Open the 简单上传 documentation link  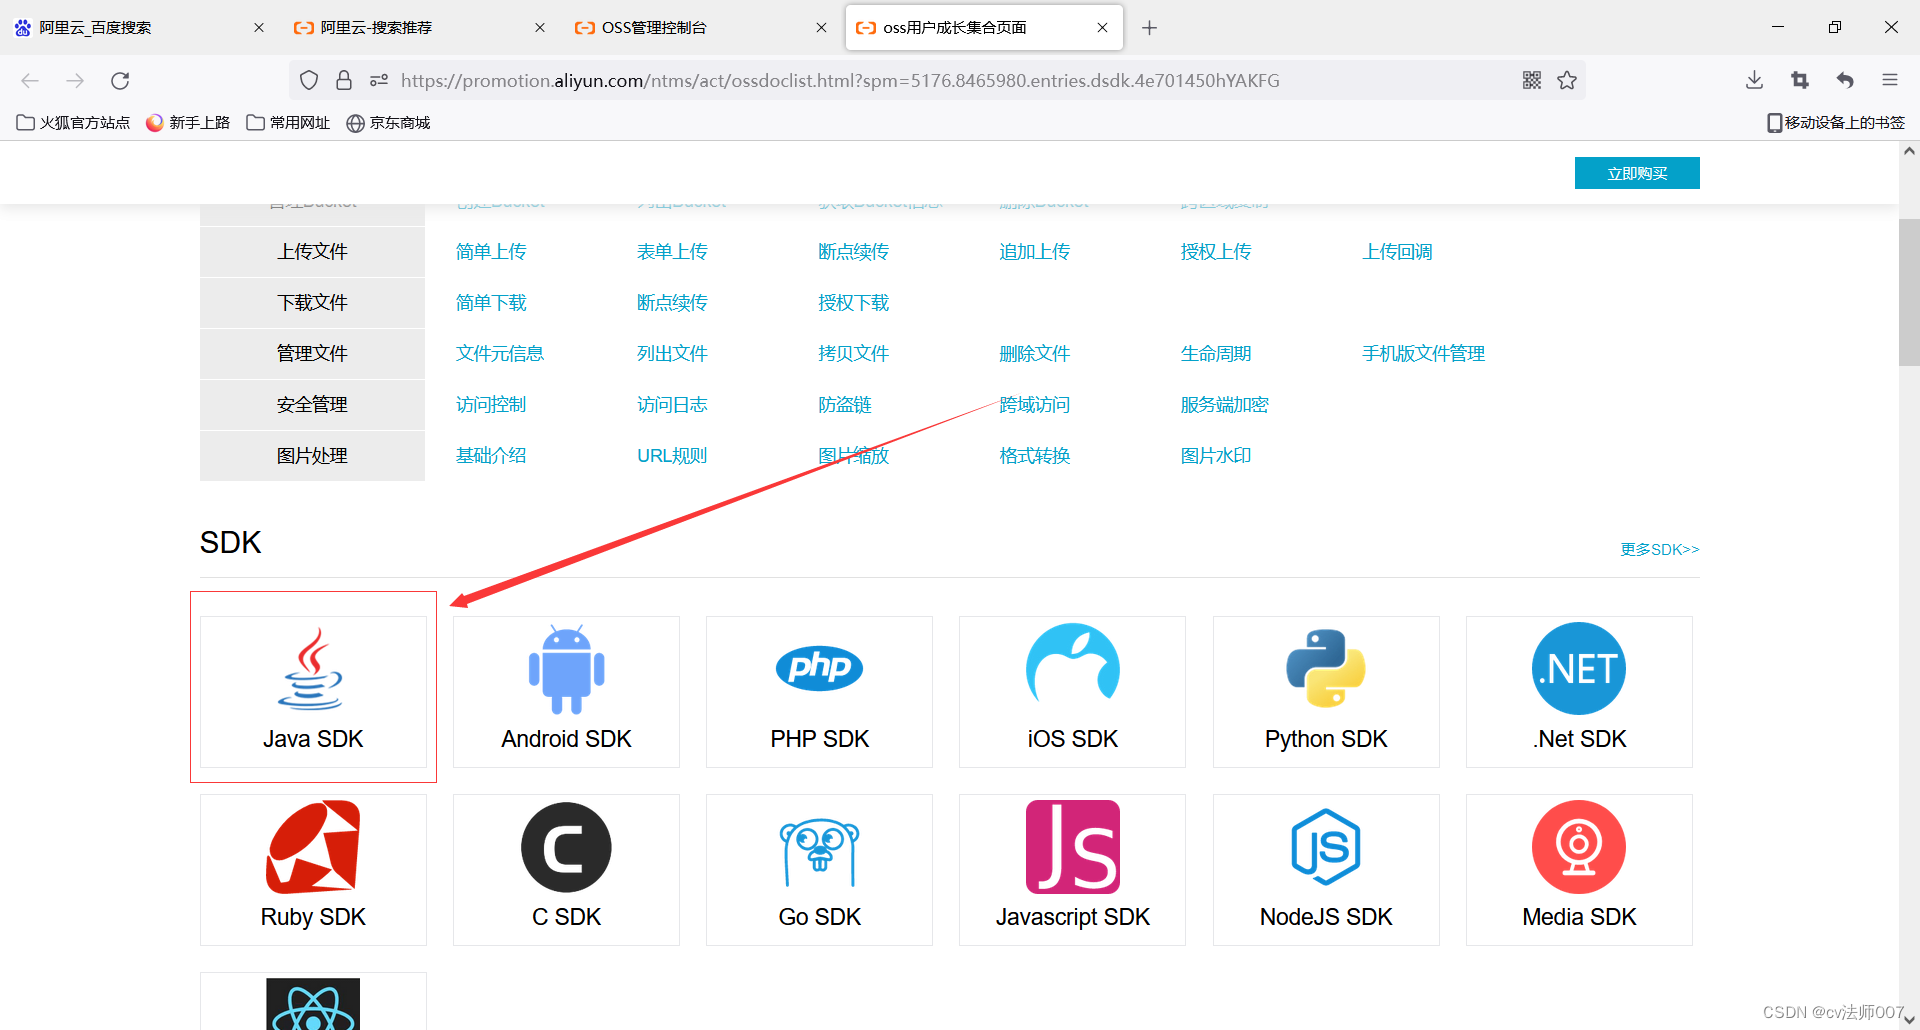click(491, 252)
